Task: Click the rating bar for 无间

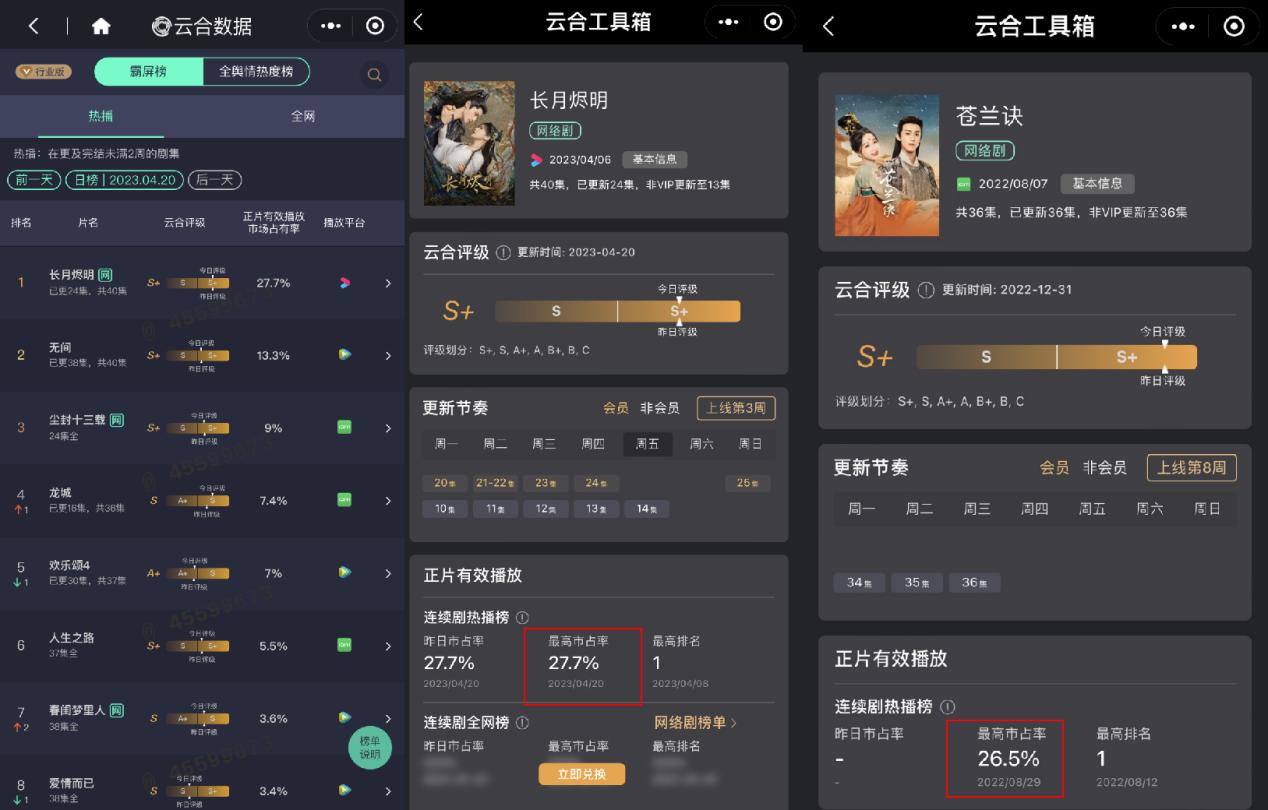Action: coord(197,355)
